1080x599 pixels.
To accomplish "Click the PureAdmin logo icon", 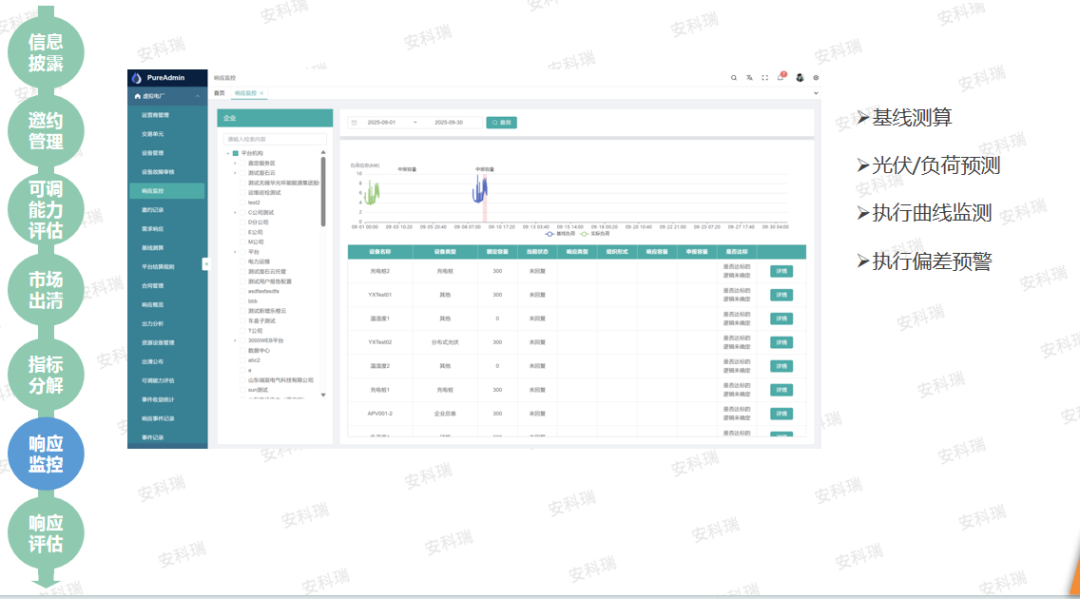I will (136, 78).
